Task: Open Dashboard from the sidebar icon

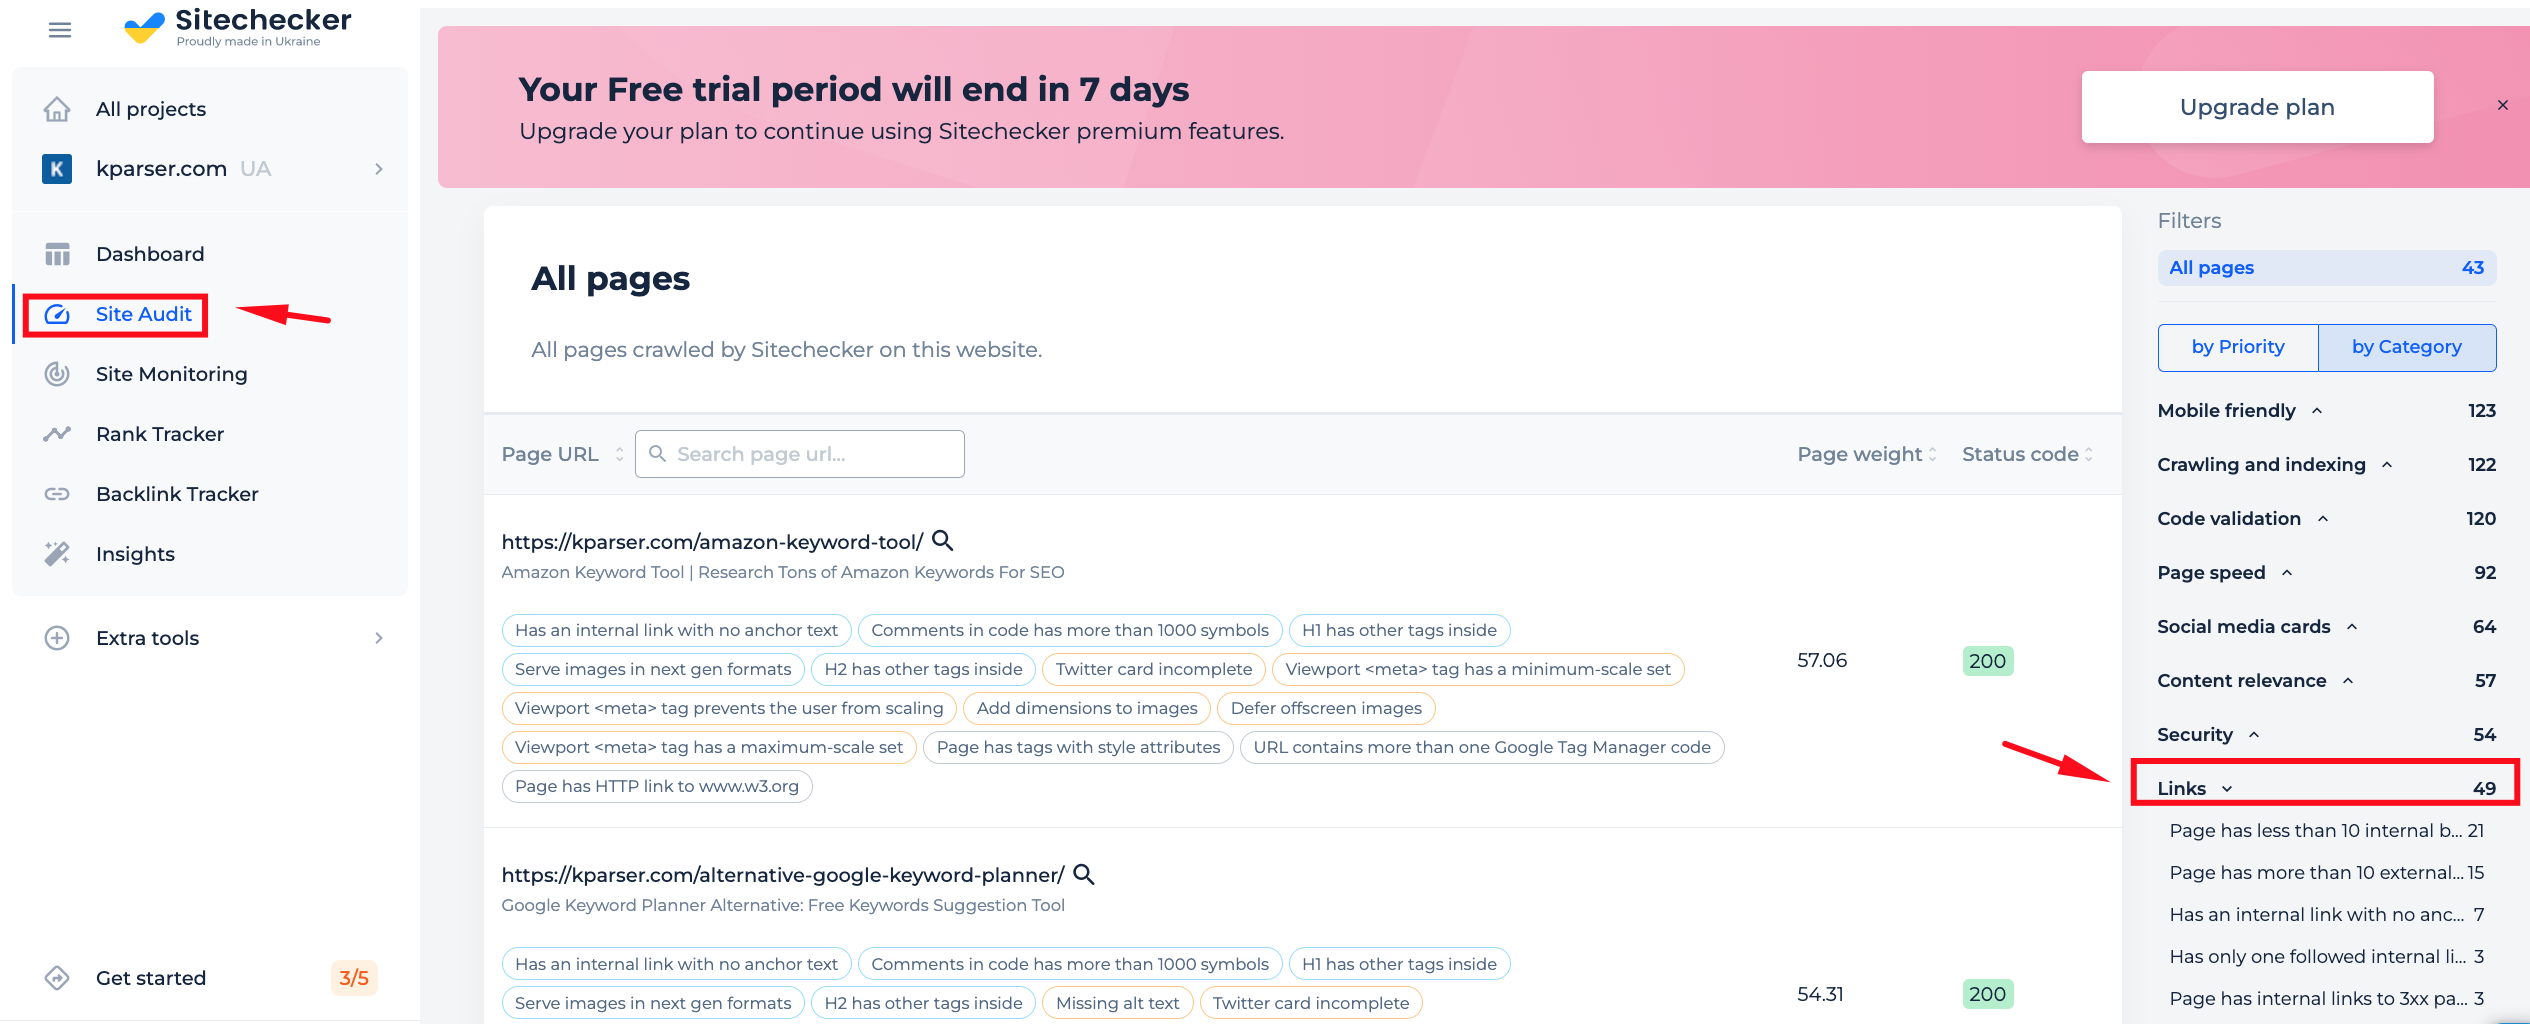Action: click(57, 254)
